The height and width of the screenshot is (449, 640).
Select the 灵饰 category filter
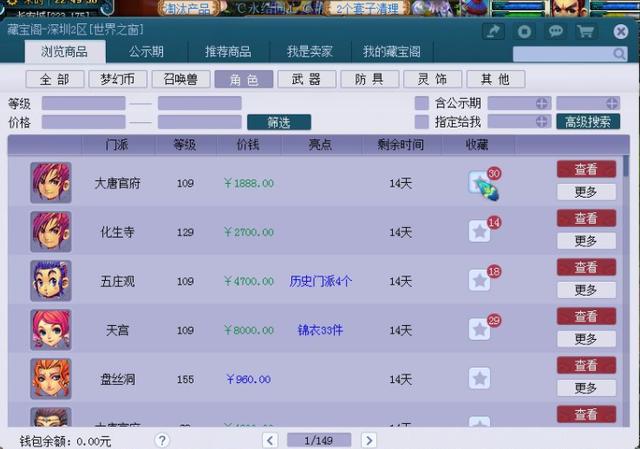click(432, 79)
